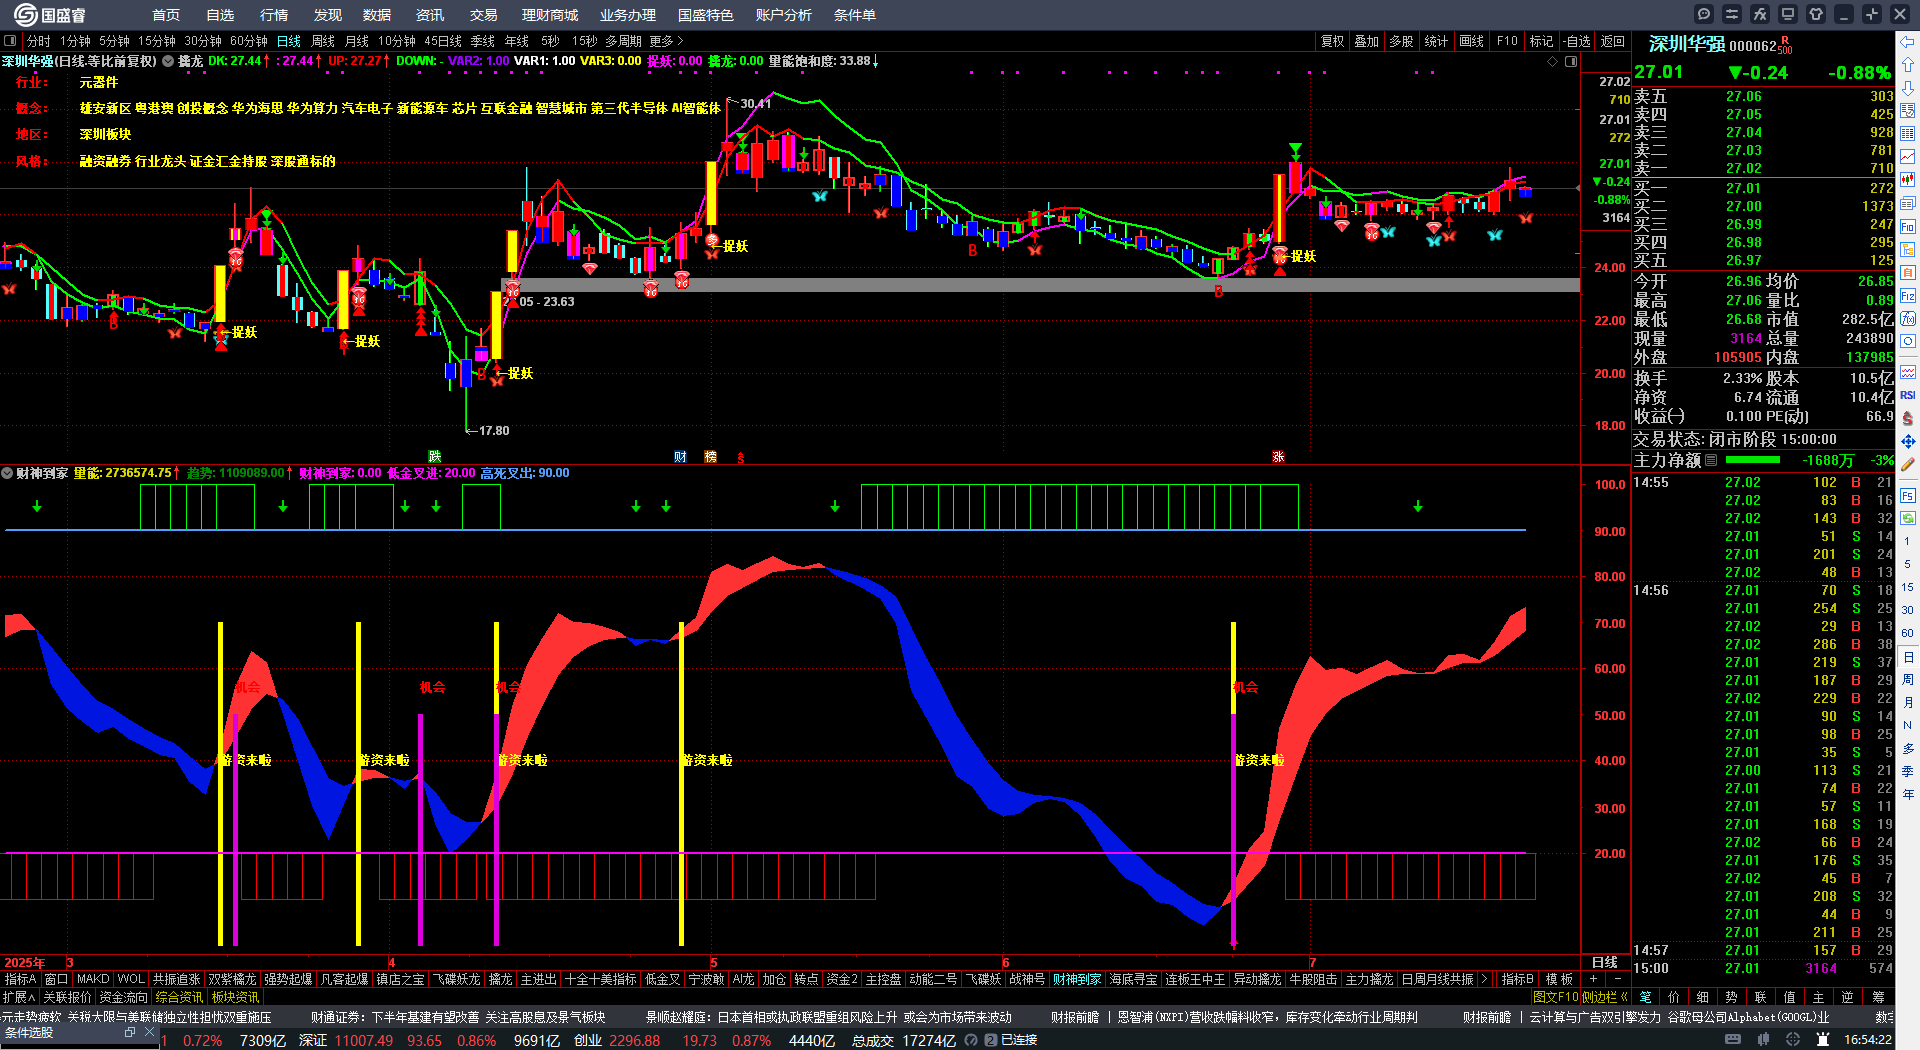This screenshot has width=1920, height=1050.
Task: Toggle 标记 stock marking
Action: coord(1541,41)
